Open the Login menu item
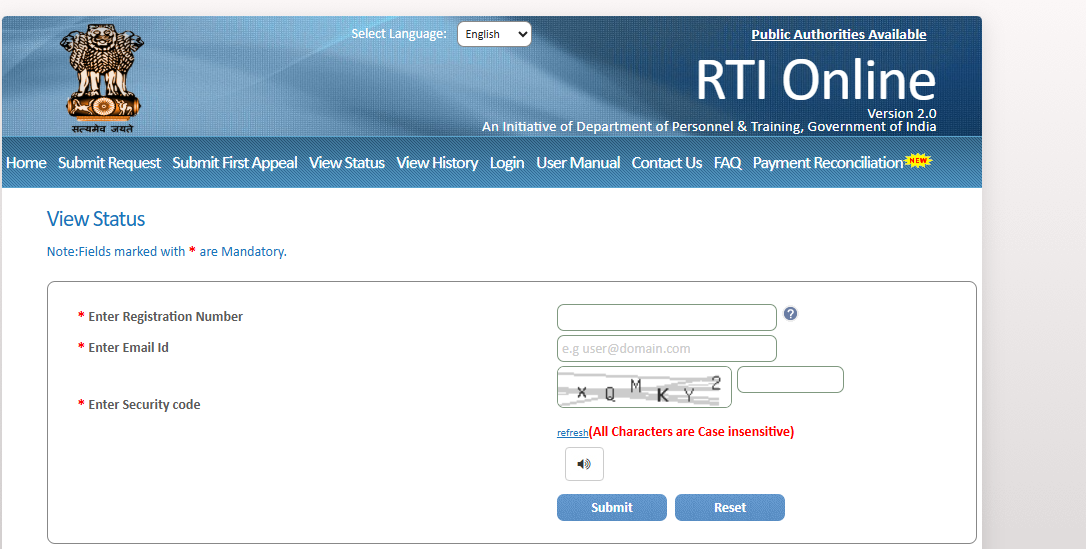 point(507,163)
